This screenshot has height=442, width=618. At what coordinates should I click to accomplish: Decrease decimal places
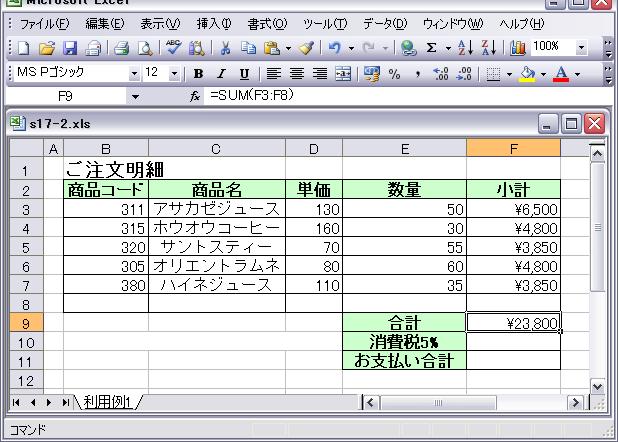coord(464,74)
